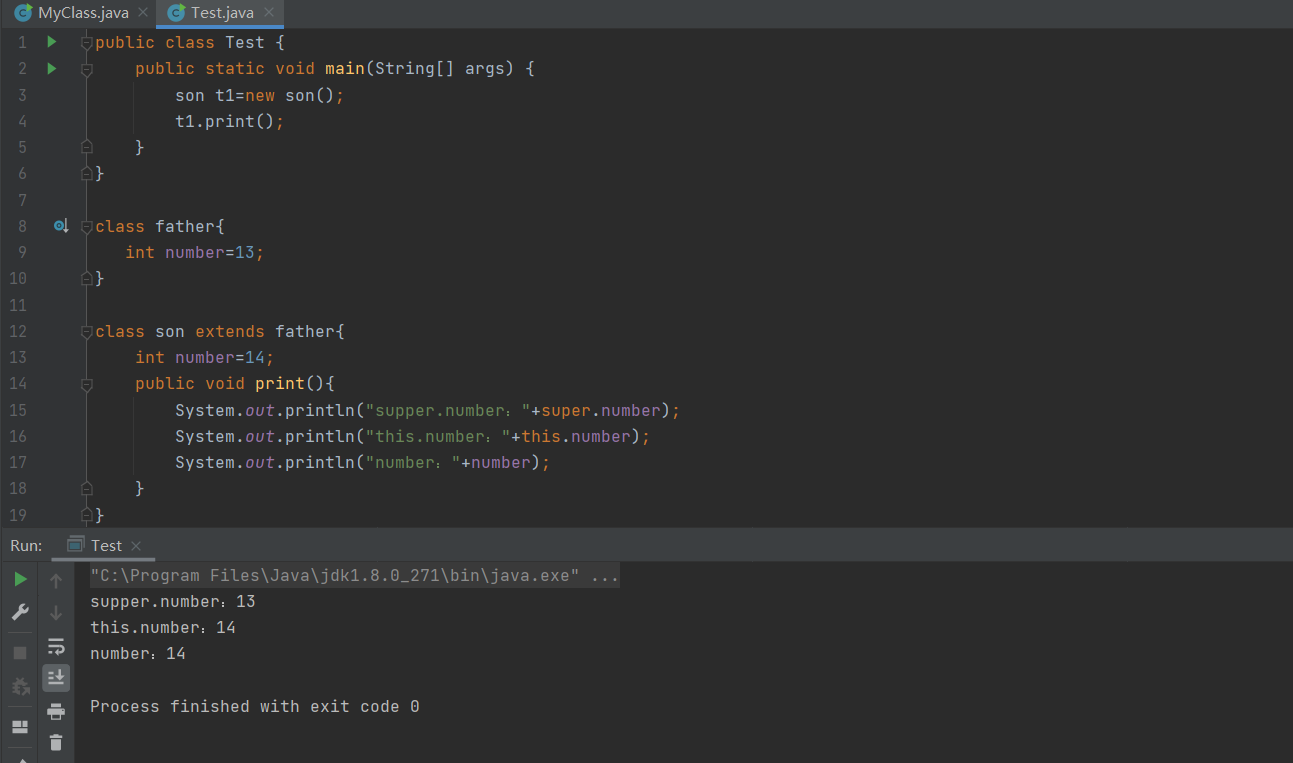Click 'Process finished with exit code 0'
Image resolution: width=1293 pixels, height=763 pixels.
255,706
